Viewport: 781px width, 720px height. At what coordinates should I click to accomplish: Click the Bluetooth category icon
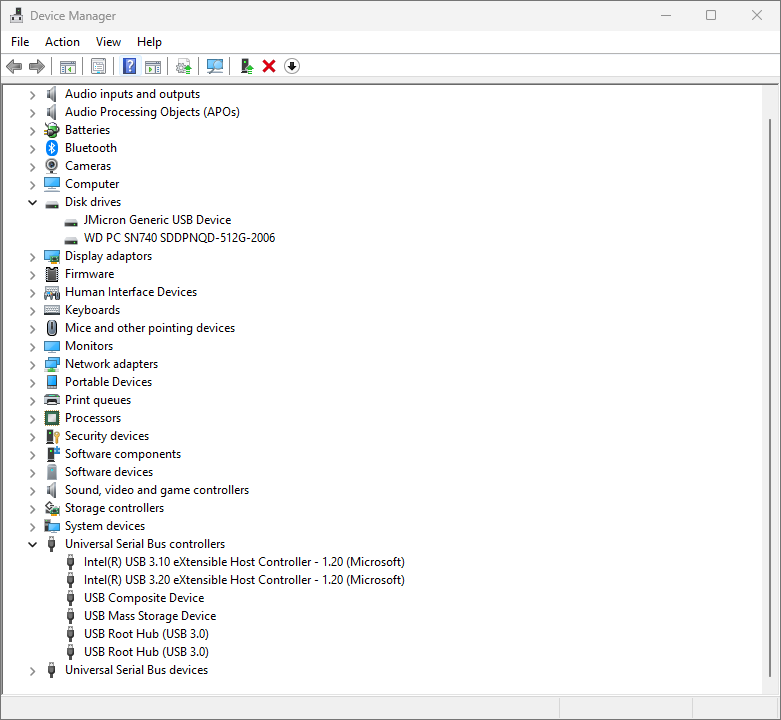pos(52,148)
